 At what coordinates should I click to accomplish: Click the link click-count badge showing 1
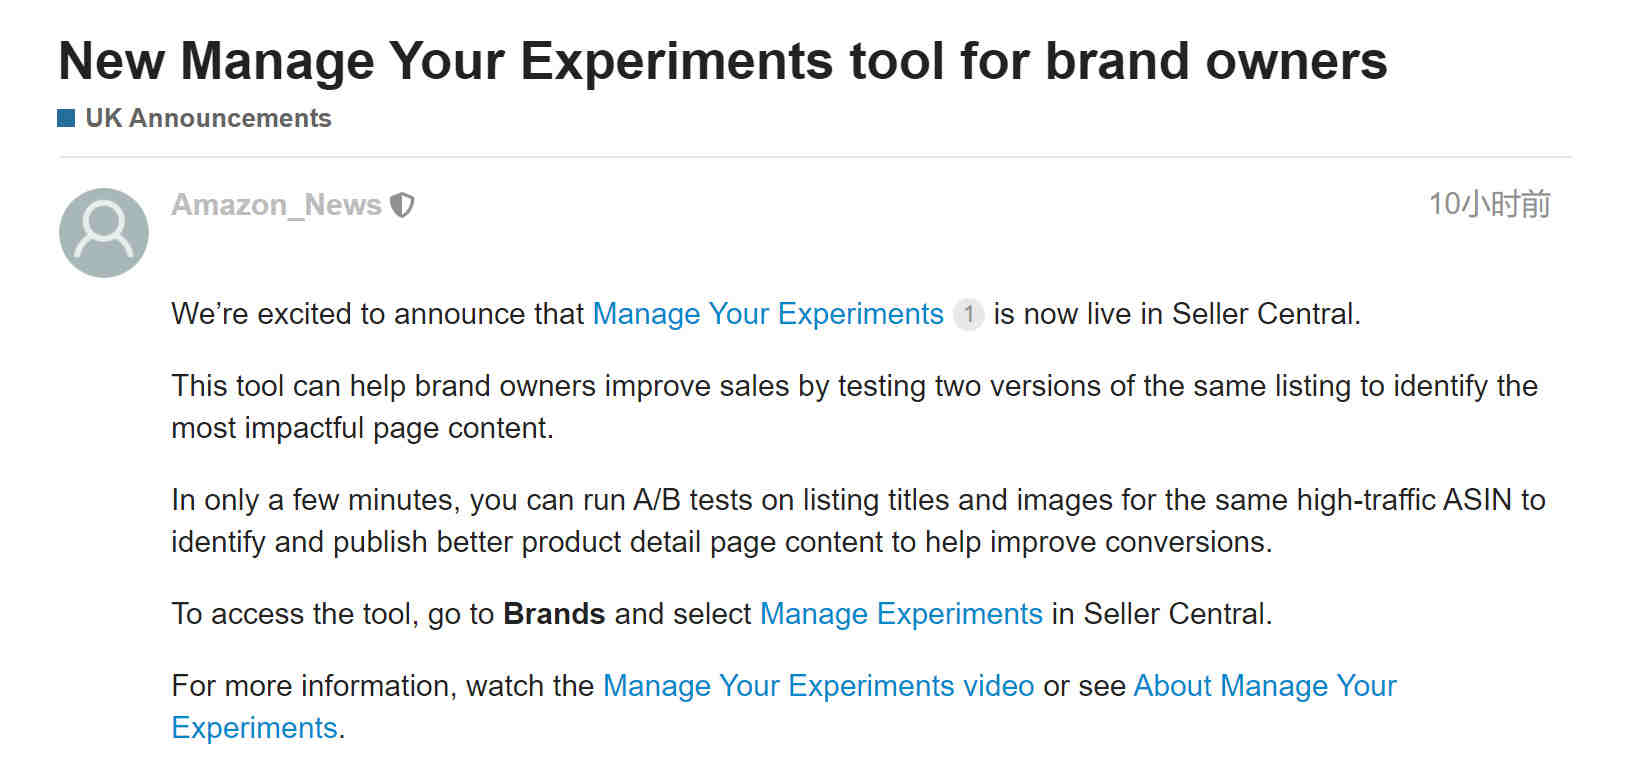coord(968,314)
